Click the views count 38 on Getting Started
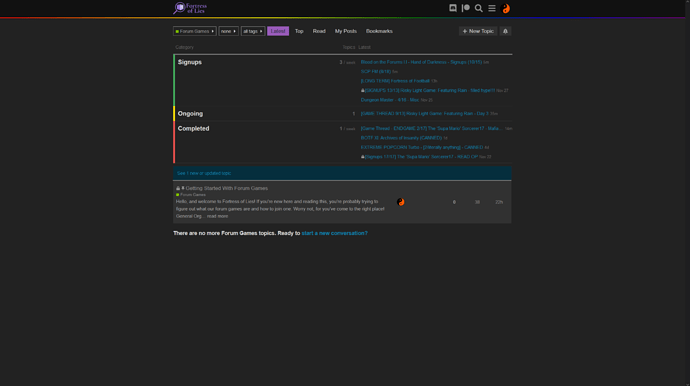Viewport: 690px width, 386px height. [477, 202]
